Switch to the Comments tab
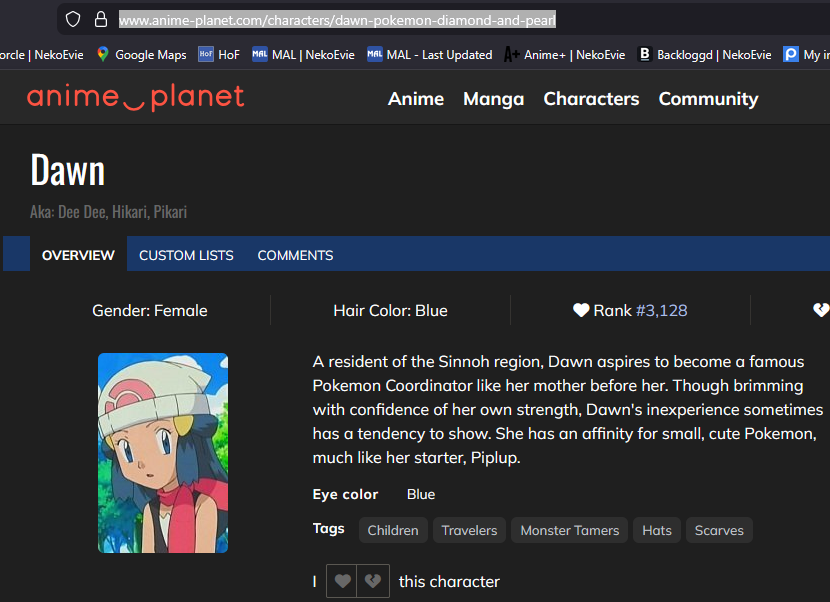Screen dimensions: 830x602 (295, 255)
